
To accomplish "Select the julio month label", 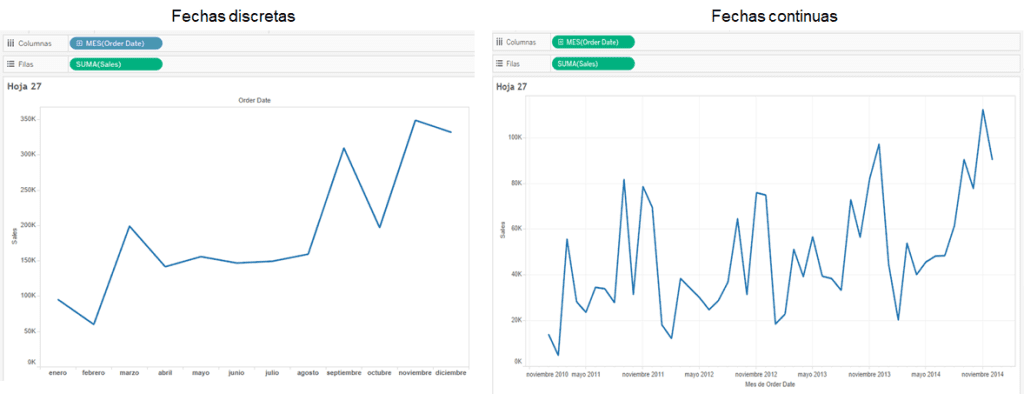I will [x=272, y=373].
